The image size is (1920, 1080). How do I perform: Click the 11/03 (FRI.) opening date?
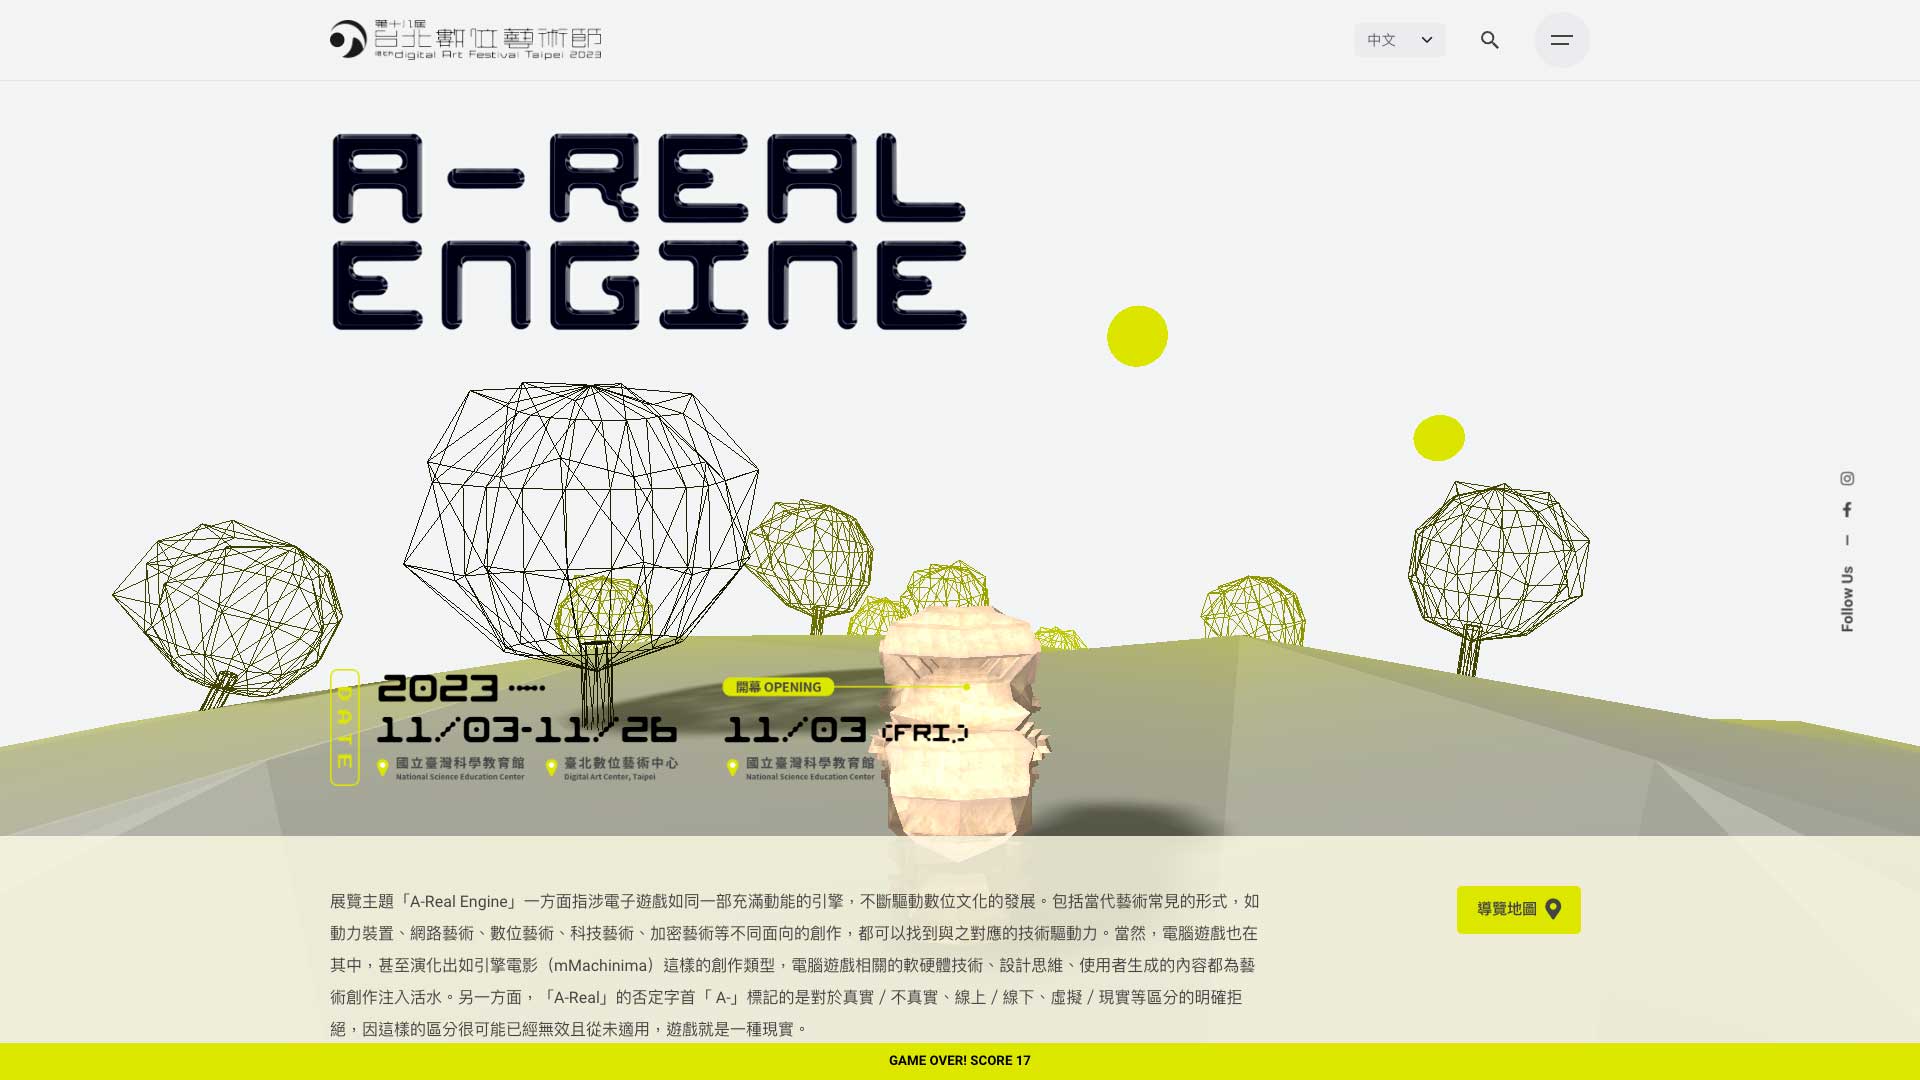pyautogui.click(x=846, y=730)
